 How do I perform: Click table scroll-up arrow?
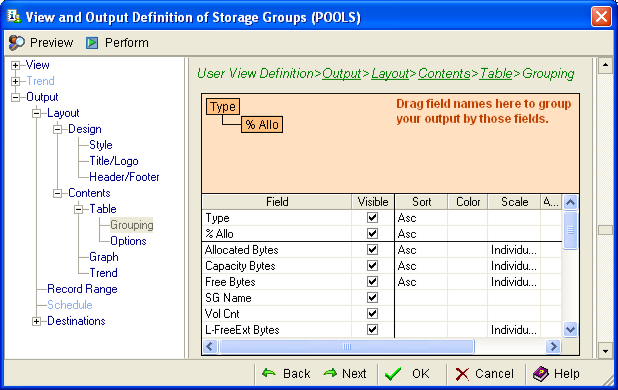(570, 202)
